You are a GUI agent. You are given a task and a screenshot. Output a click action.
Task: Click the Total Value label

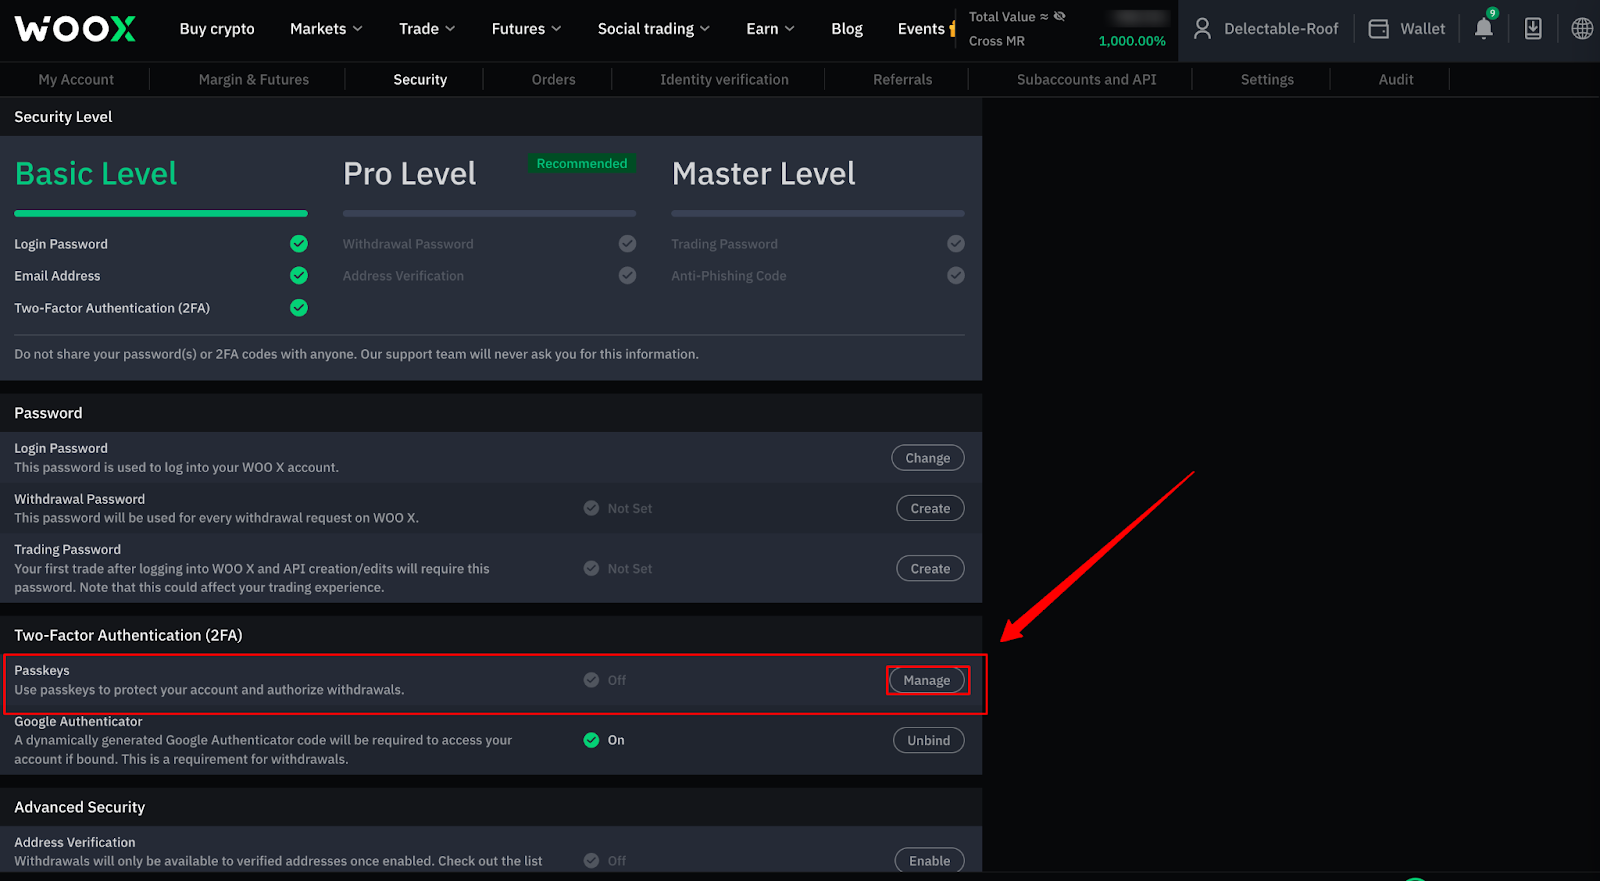(x=1002, y=16)
